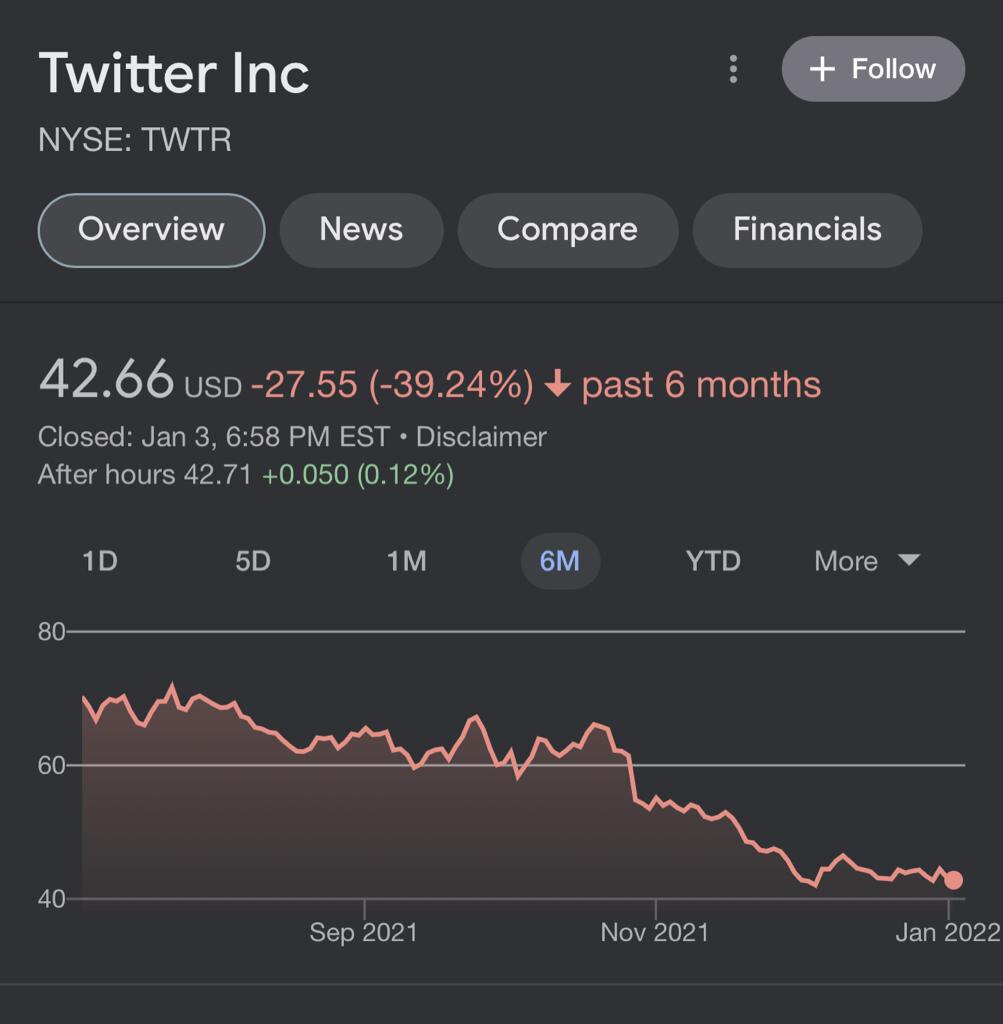This screenshot has width=1003, height=1024.
Task: Click the Nov 2021 axis label
Action: [x=654, y=933]
